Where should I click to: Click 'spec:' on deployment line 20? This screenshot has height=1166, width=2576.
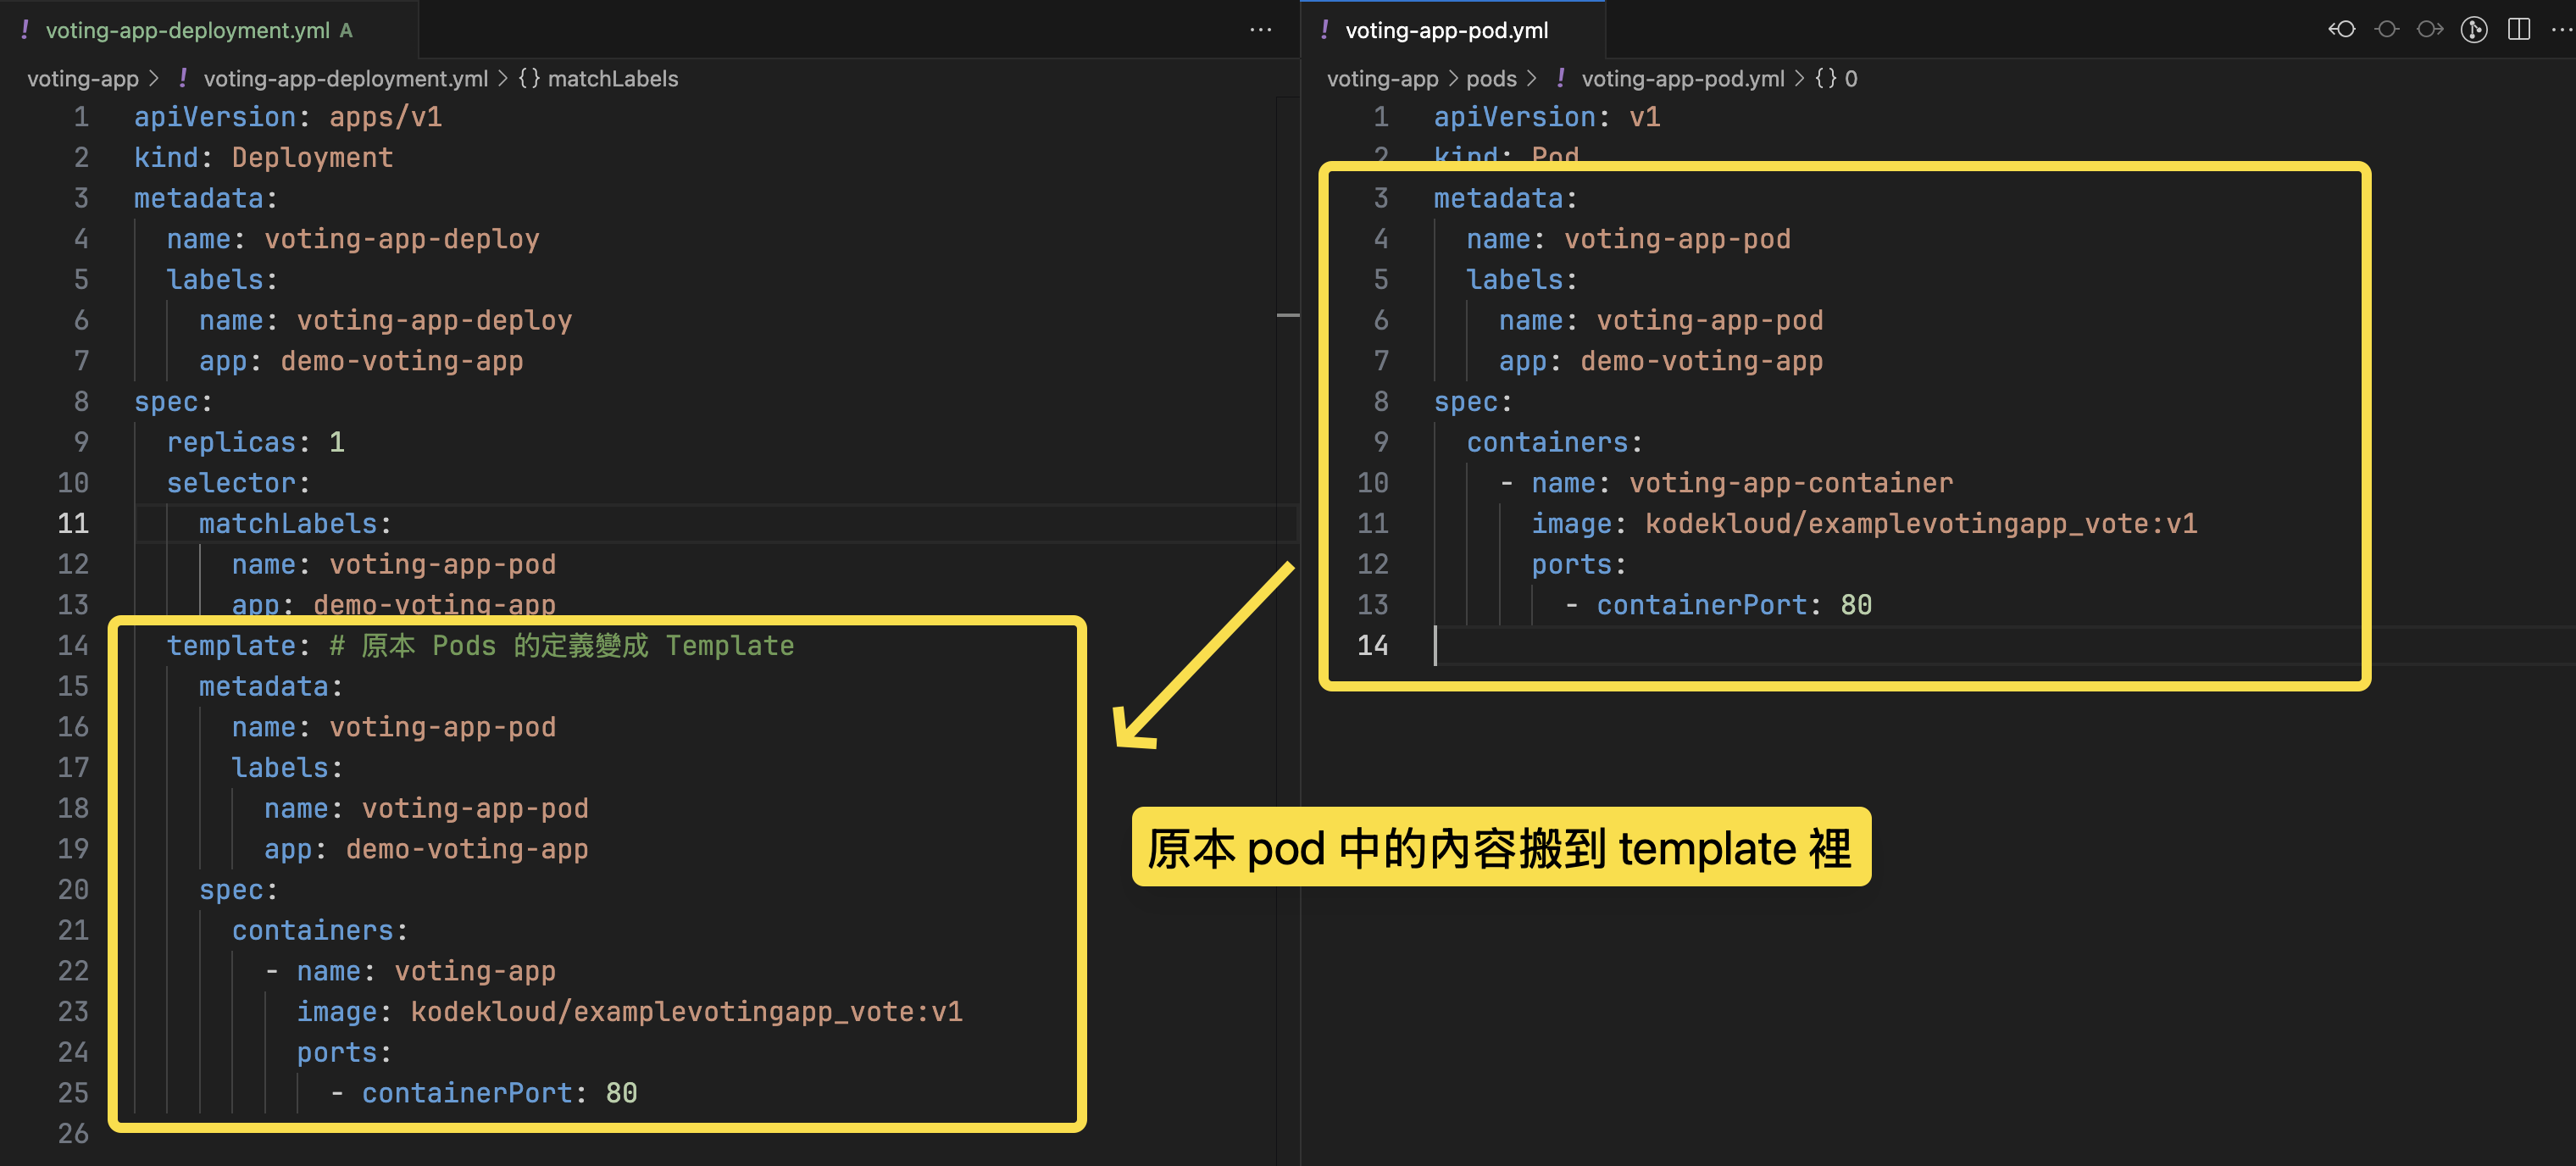pyautogui.click(x=239, y=890)
